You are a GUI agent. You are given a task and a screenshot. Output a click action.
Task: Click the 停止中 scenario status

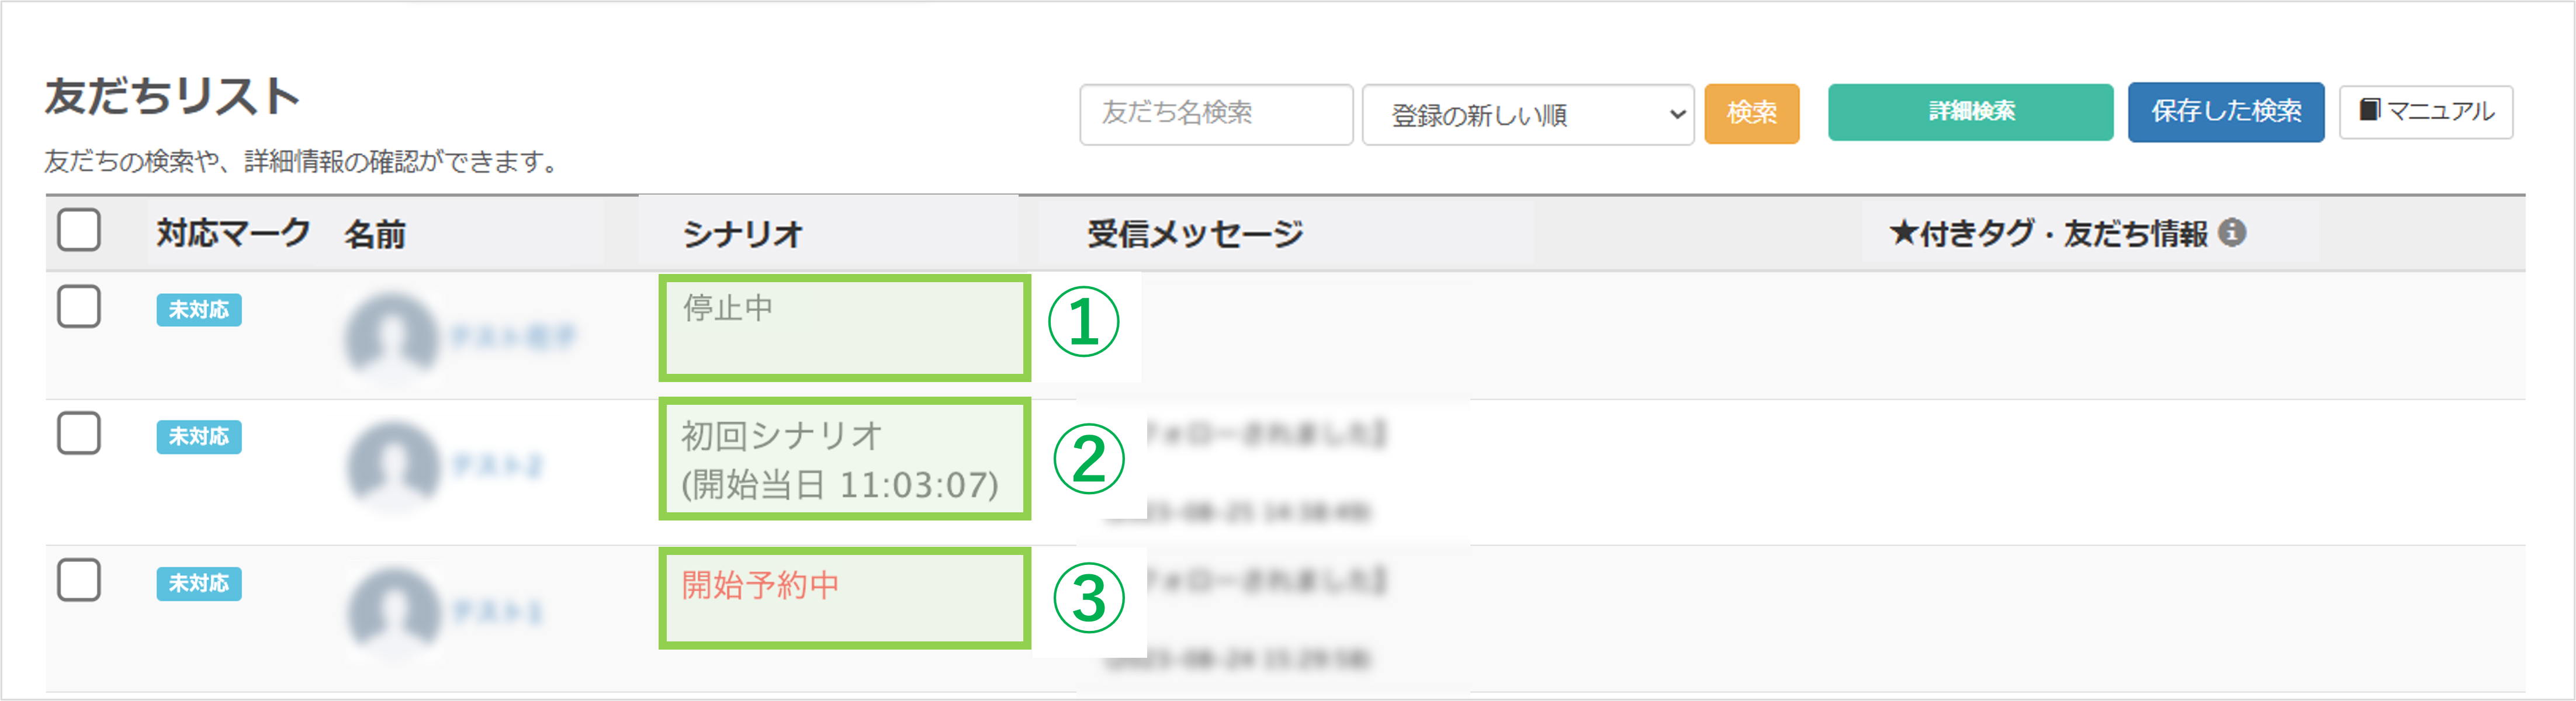(728, 308)
